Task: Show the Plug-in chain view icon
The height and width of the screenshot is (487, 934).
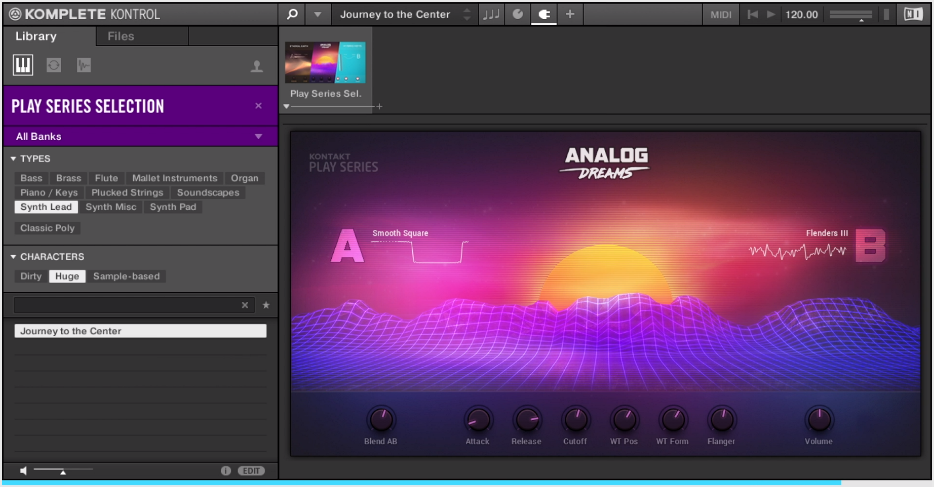Action: (544, 14)
